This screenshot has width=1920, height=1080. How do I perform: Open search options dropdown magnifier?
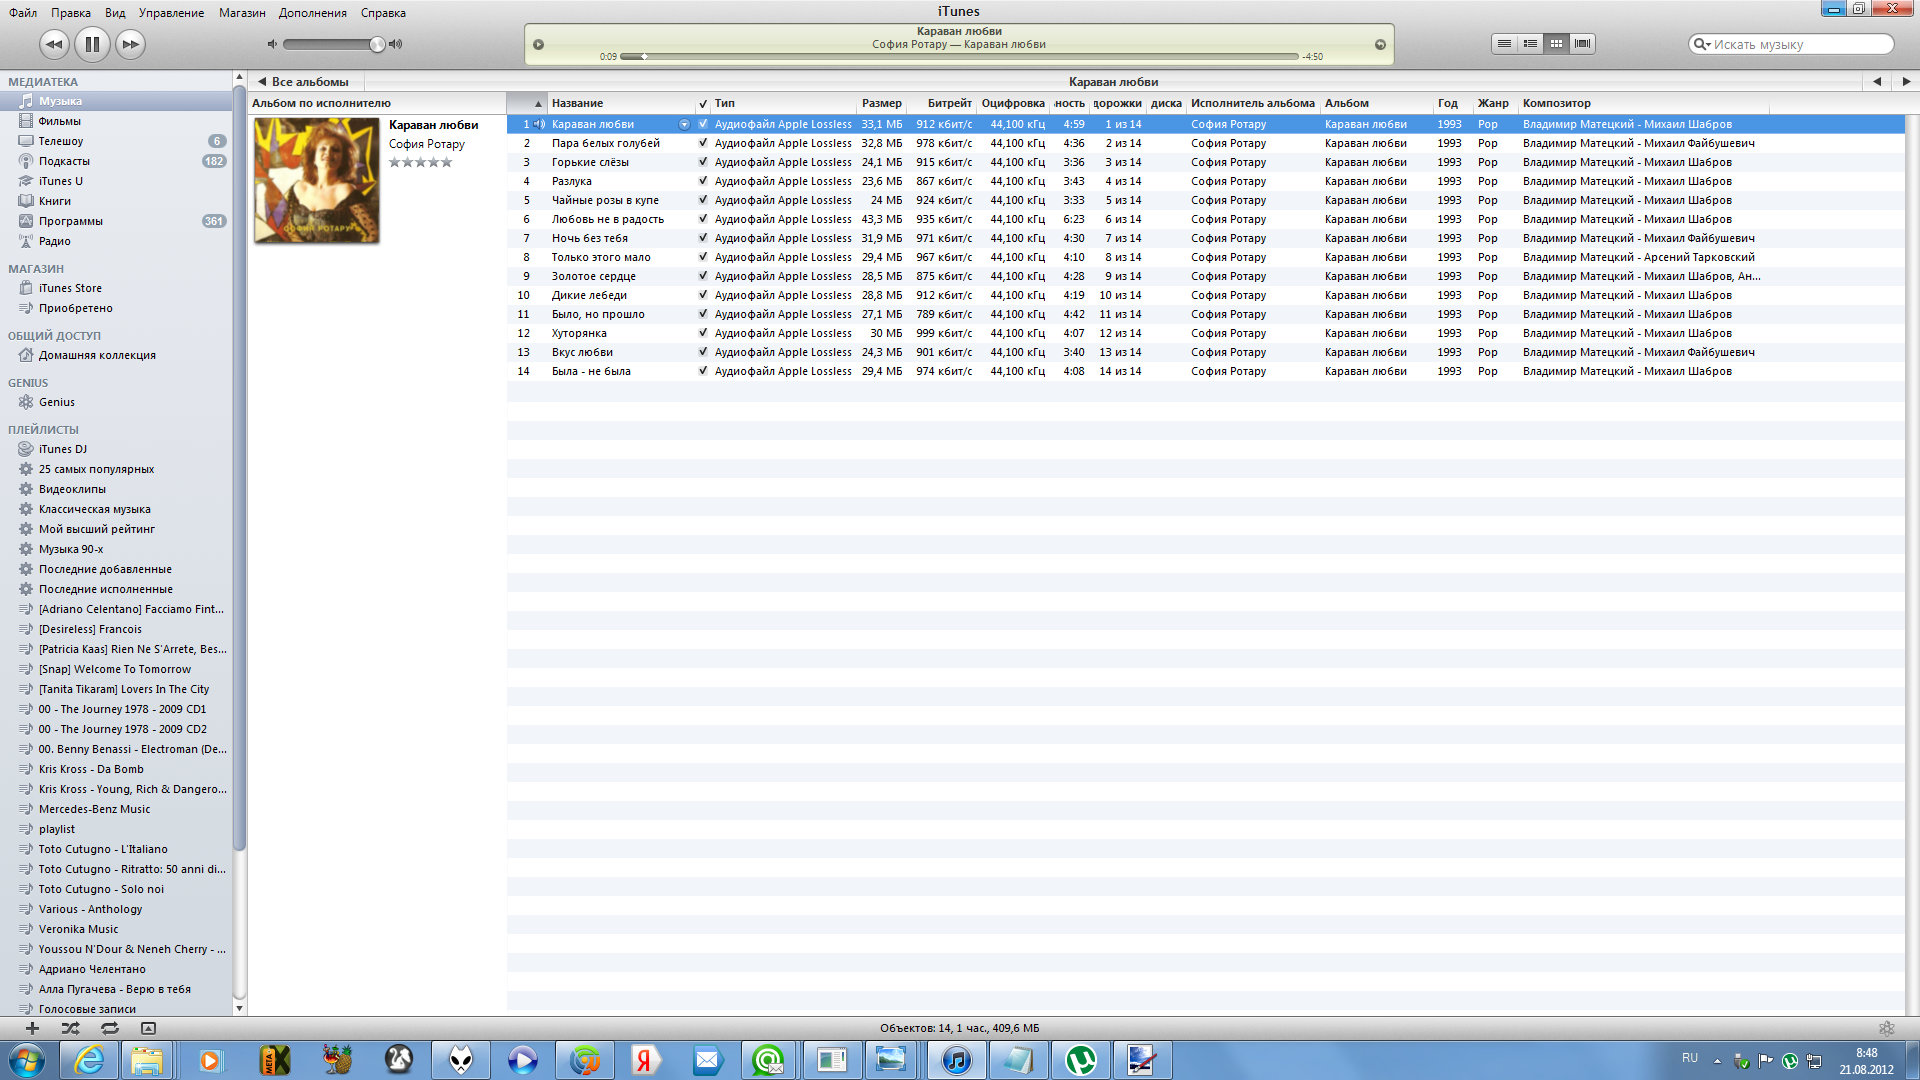click(1700, 44)
